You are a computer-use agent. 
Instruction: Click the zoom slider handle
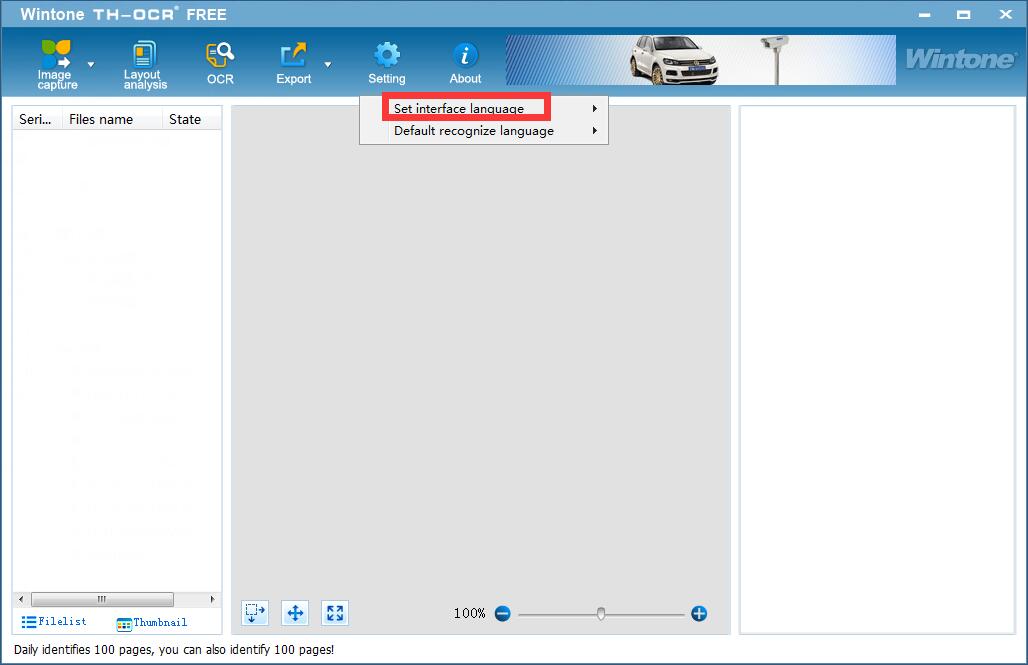pyautogui.click(x=601, y=613)
